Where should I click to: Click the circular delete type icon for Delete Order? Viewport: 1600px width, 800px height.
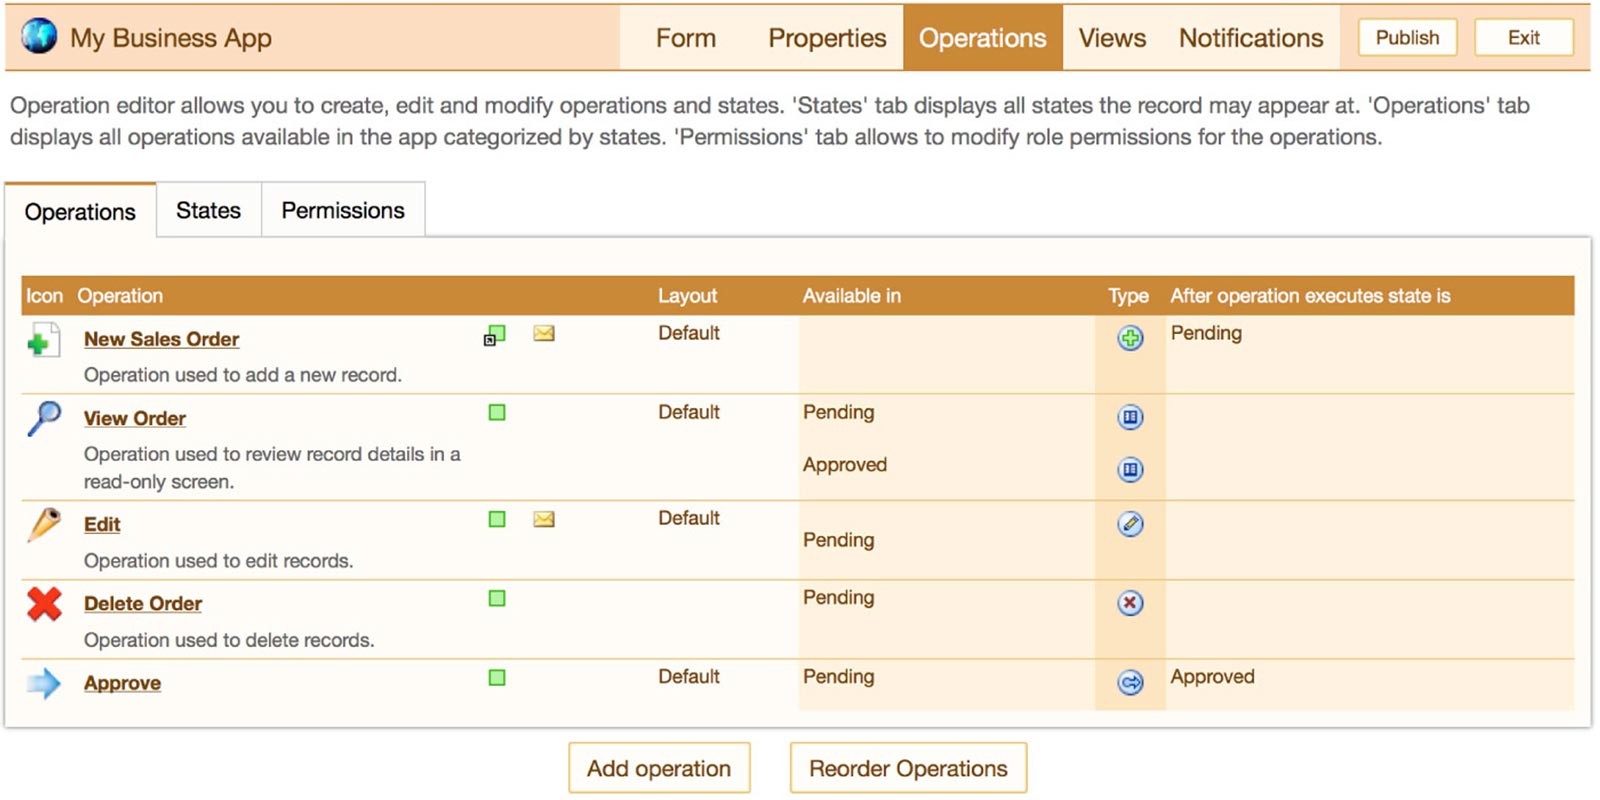tap(1130, 603)
